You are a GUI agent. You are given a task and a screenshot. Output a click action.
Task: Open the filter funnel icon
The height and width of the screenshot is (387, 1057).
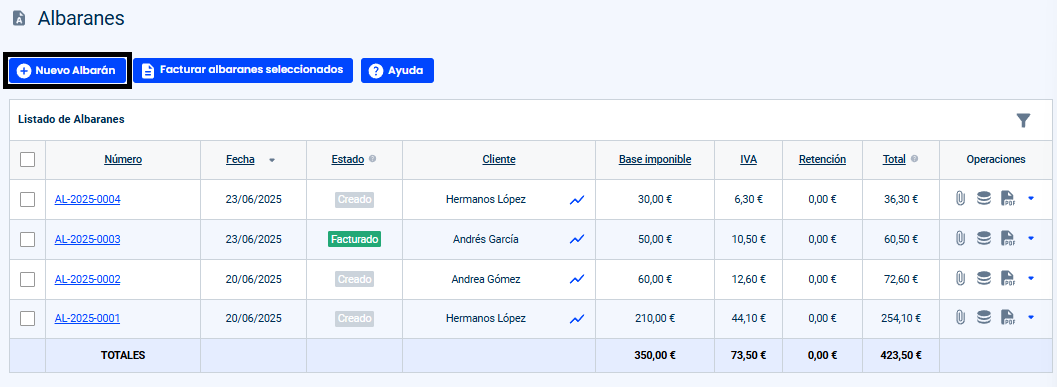[x=1023, y=121]
